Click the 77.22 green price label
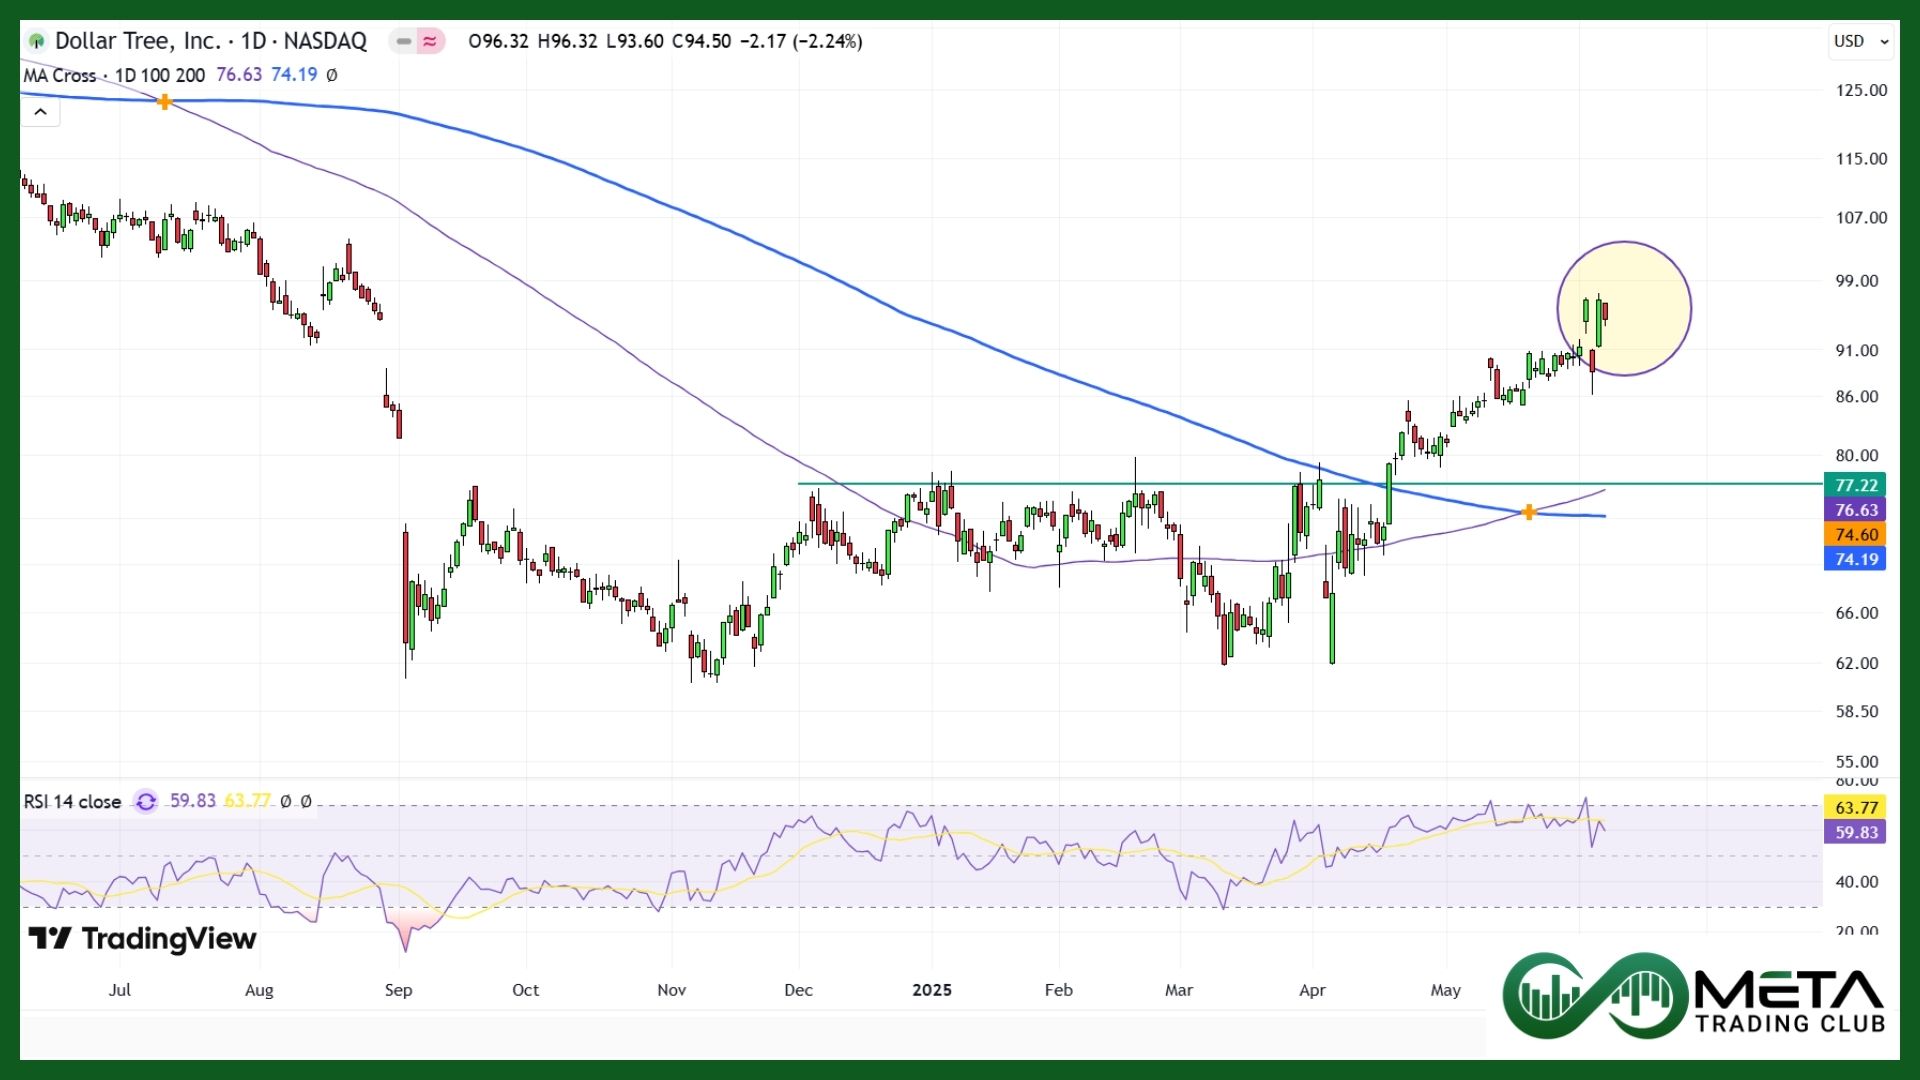 [1856, 485]
